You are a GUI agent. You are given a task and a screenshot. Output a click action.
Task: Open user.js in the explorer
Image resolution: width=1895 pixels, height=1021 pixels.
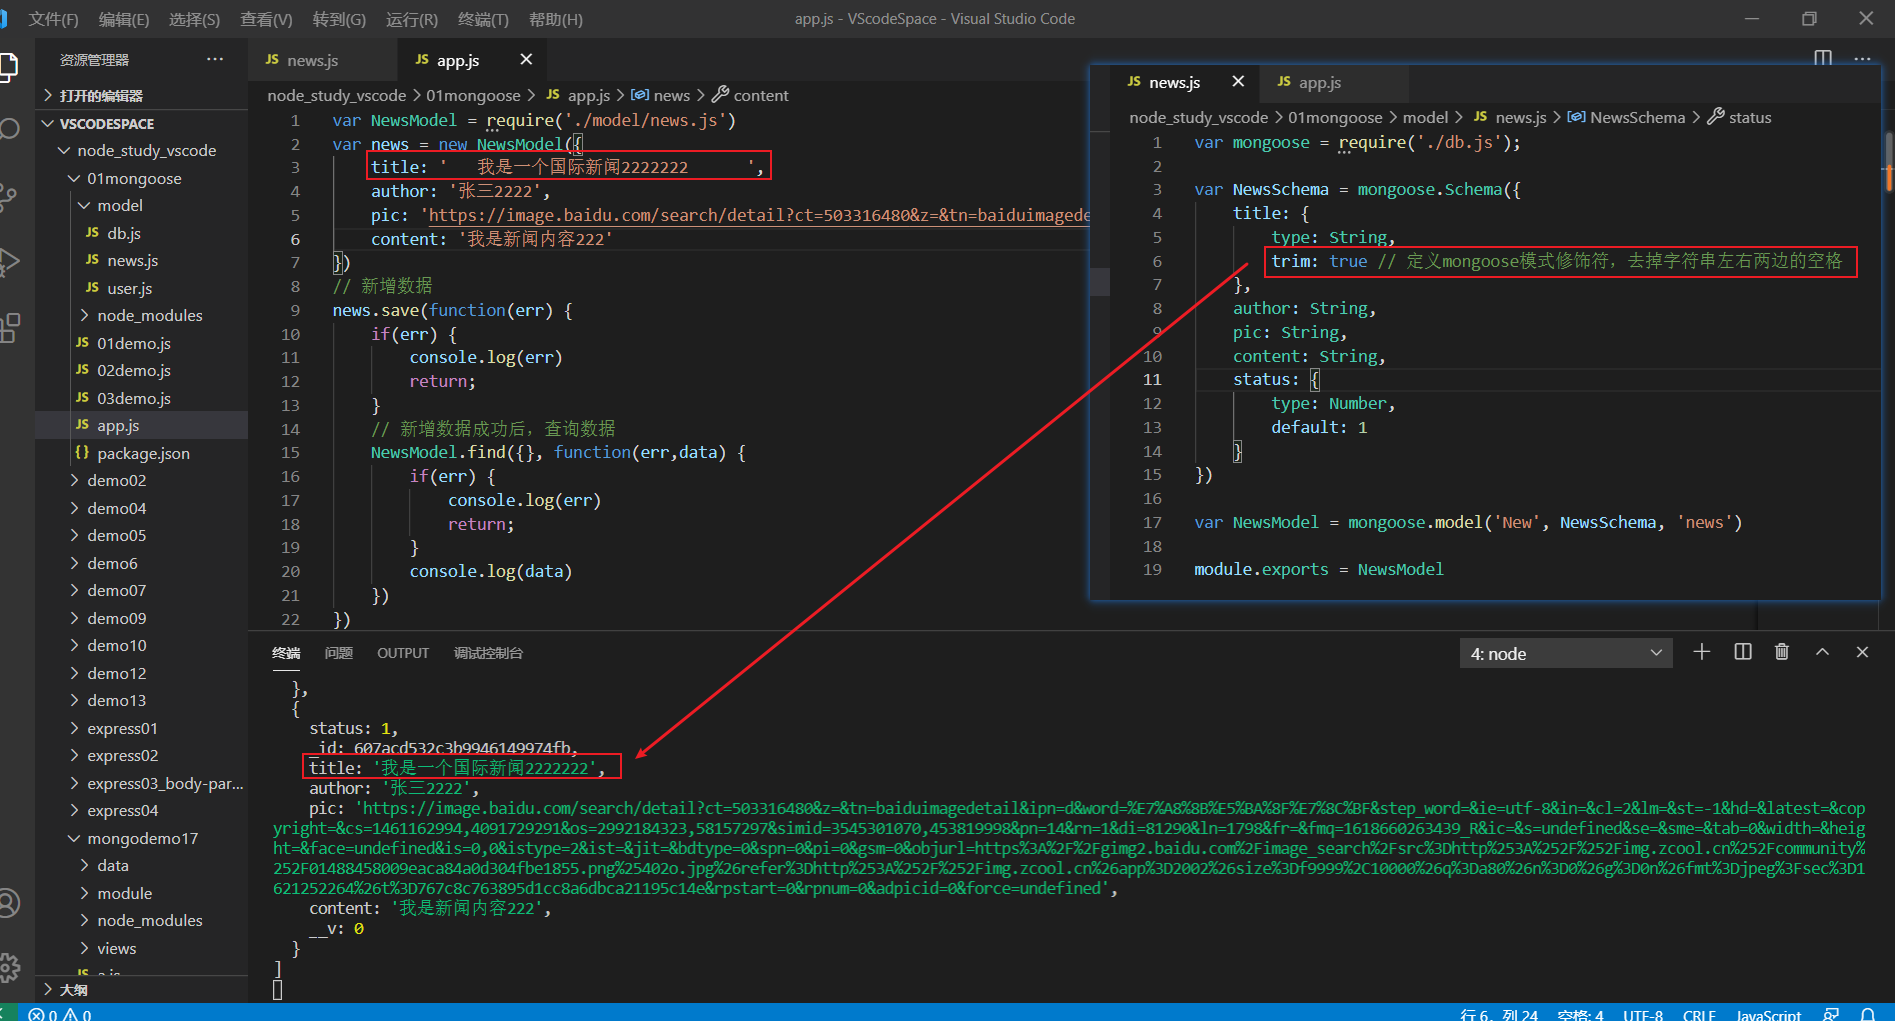[141, 288]
